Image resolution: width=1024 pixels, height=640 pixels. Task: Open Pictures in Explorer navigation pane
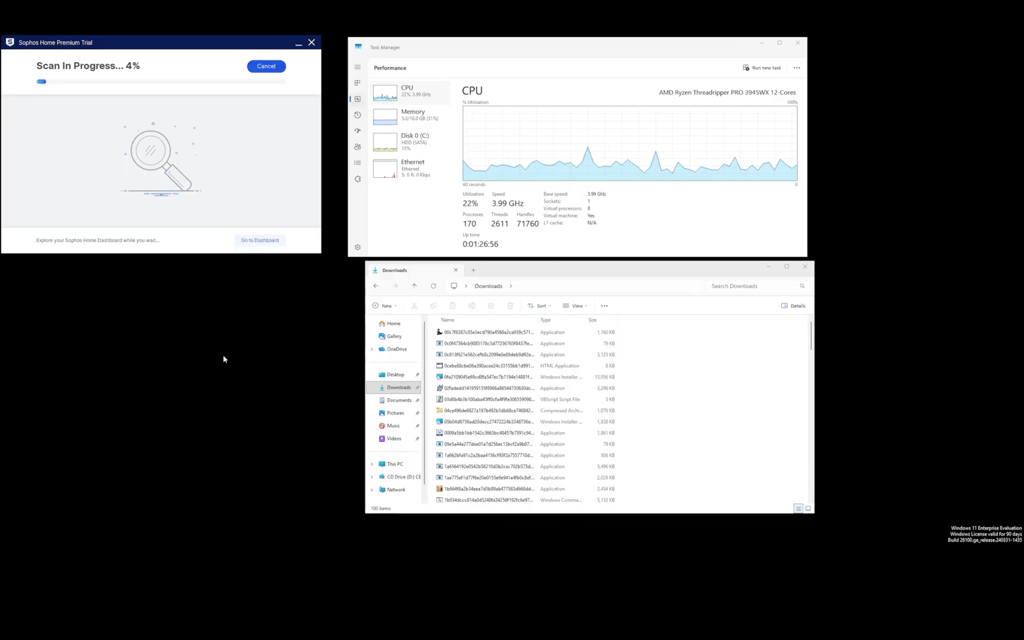(x=395, y=413)
